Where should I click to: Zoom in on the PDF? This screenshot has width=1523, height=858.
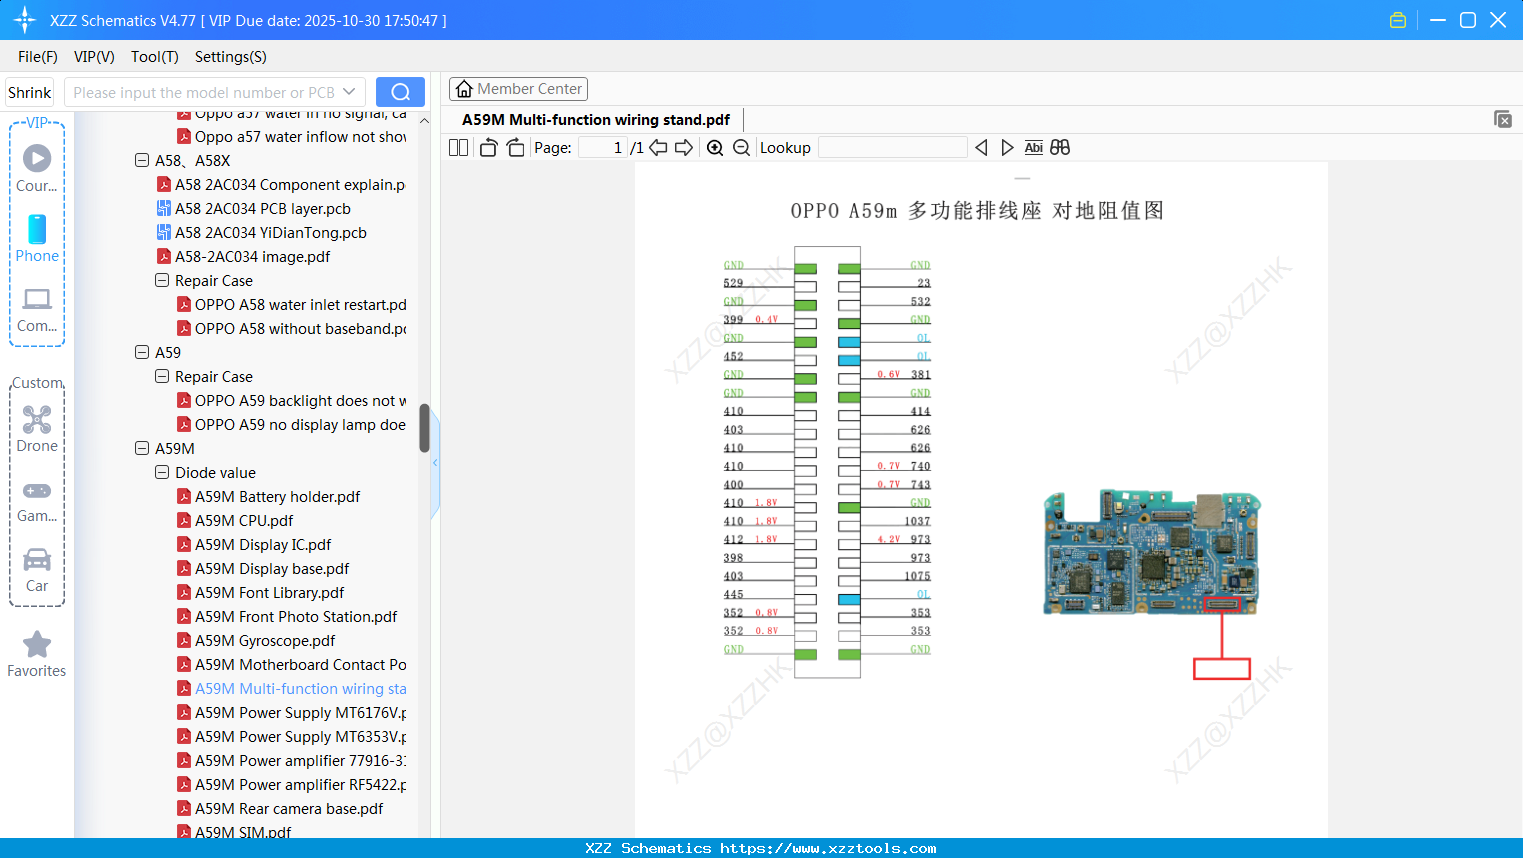[715, 147]
